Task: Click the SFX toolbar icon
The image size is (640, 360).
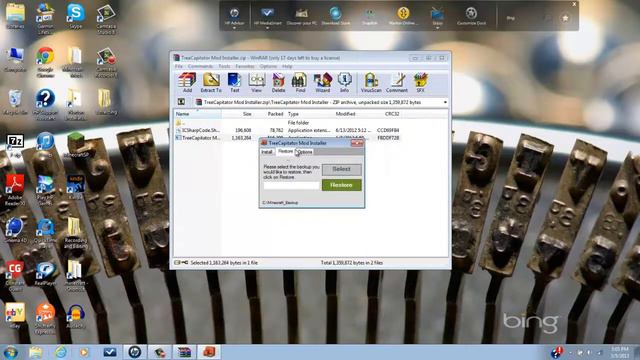Action: click(x=420, y=82)
